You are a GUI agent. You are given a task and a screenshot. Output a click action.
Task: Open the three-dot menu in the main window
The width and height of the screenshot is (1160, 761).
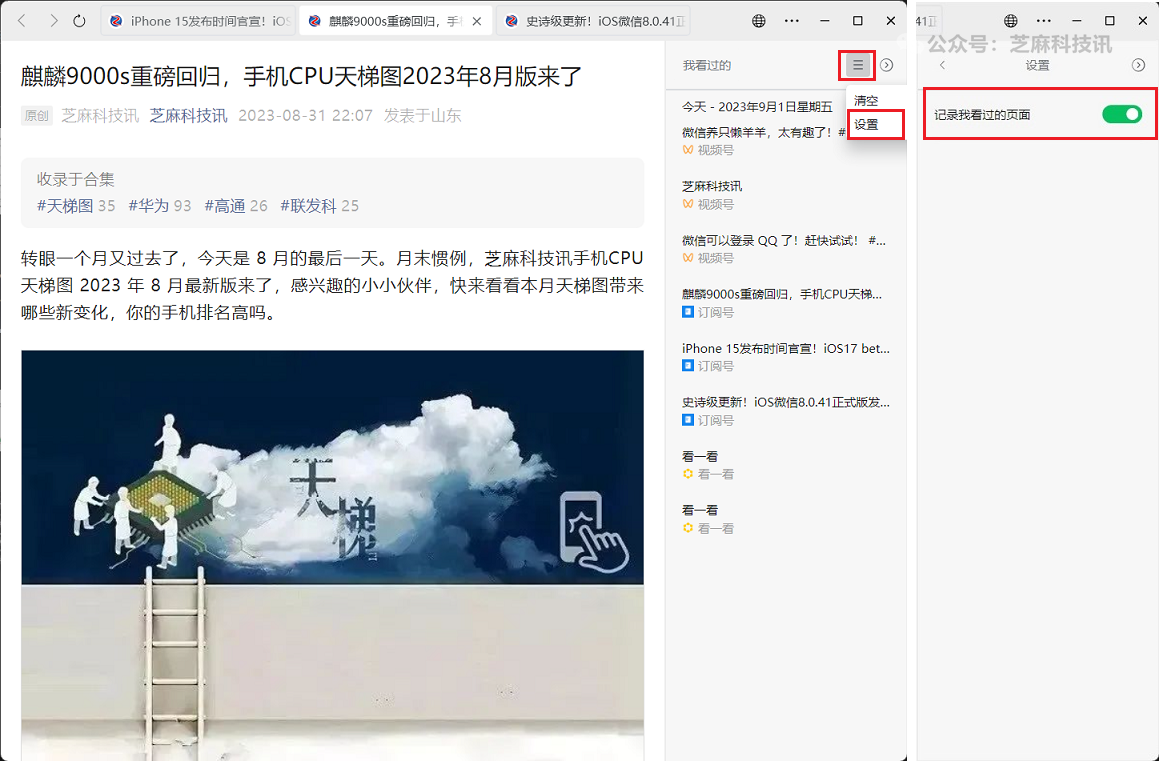click(x=792, y=21)
